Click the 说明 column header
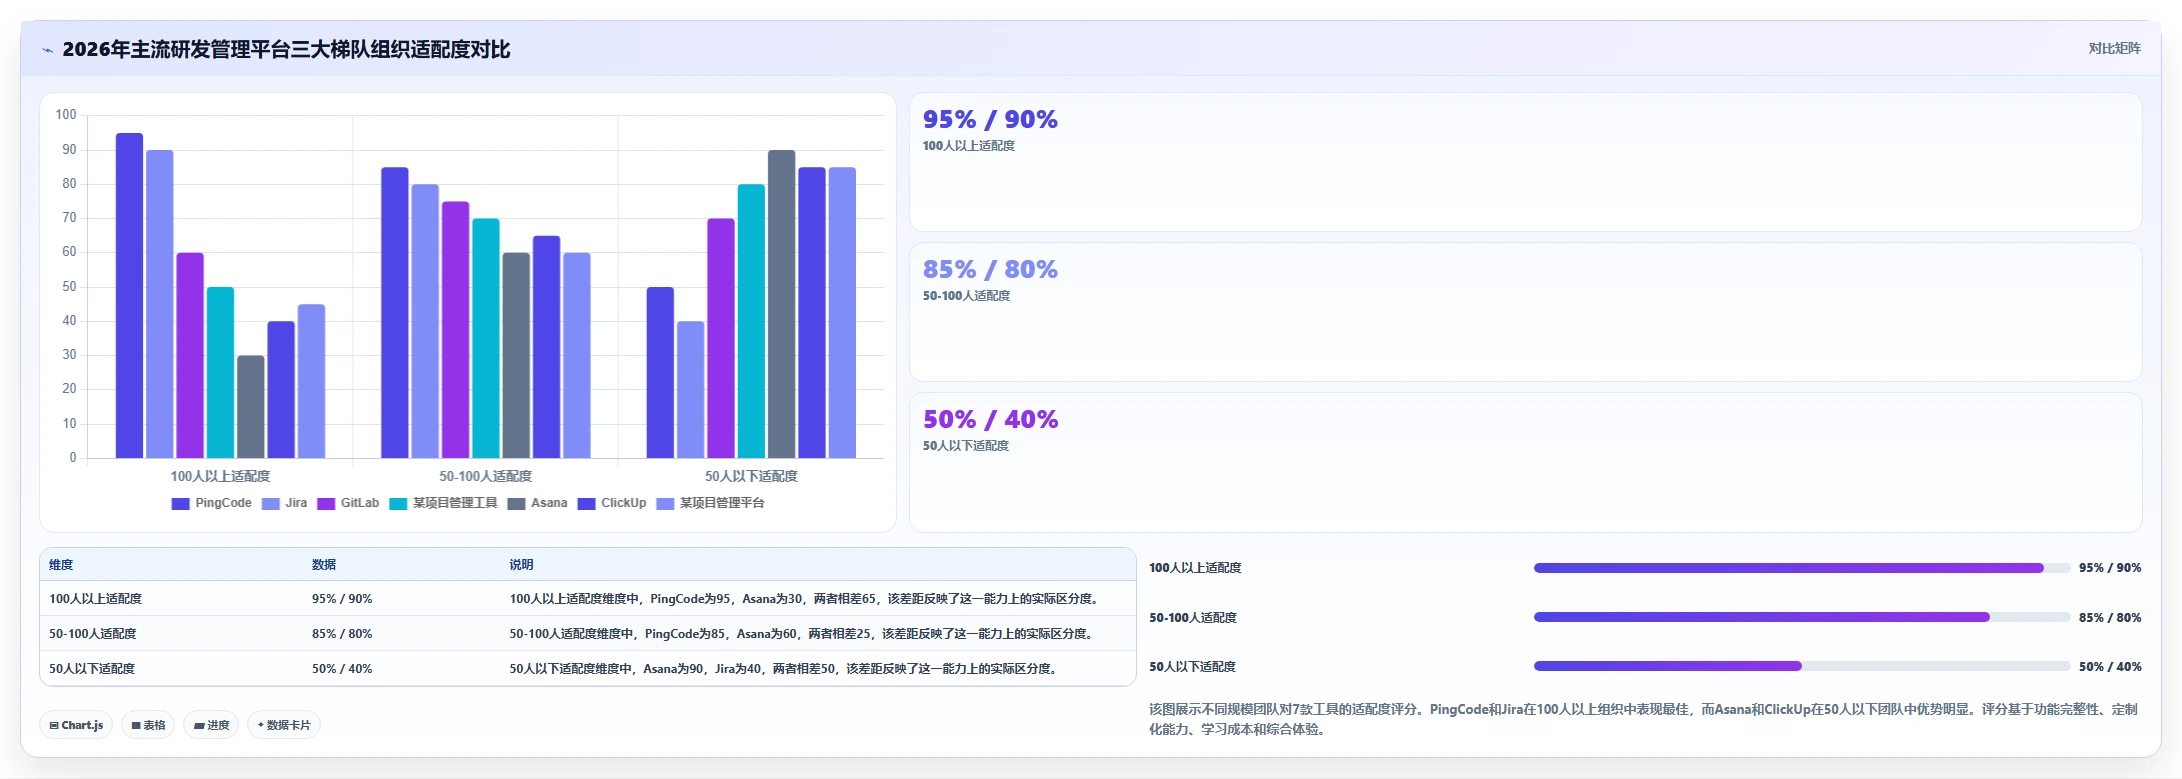 pyautogui.click(x=521, y=565)
